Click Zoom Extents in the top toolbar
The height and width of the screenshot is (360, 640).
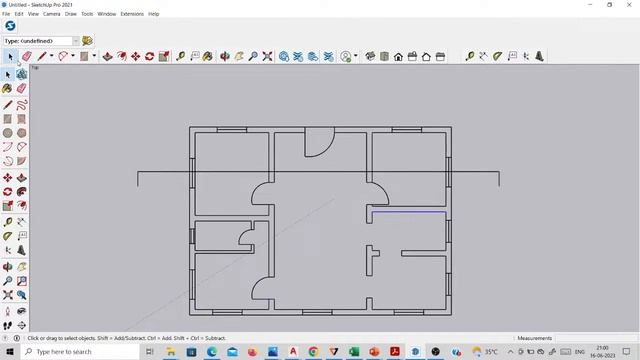click(x=267, y=56)
